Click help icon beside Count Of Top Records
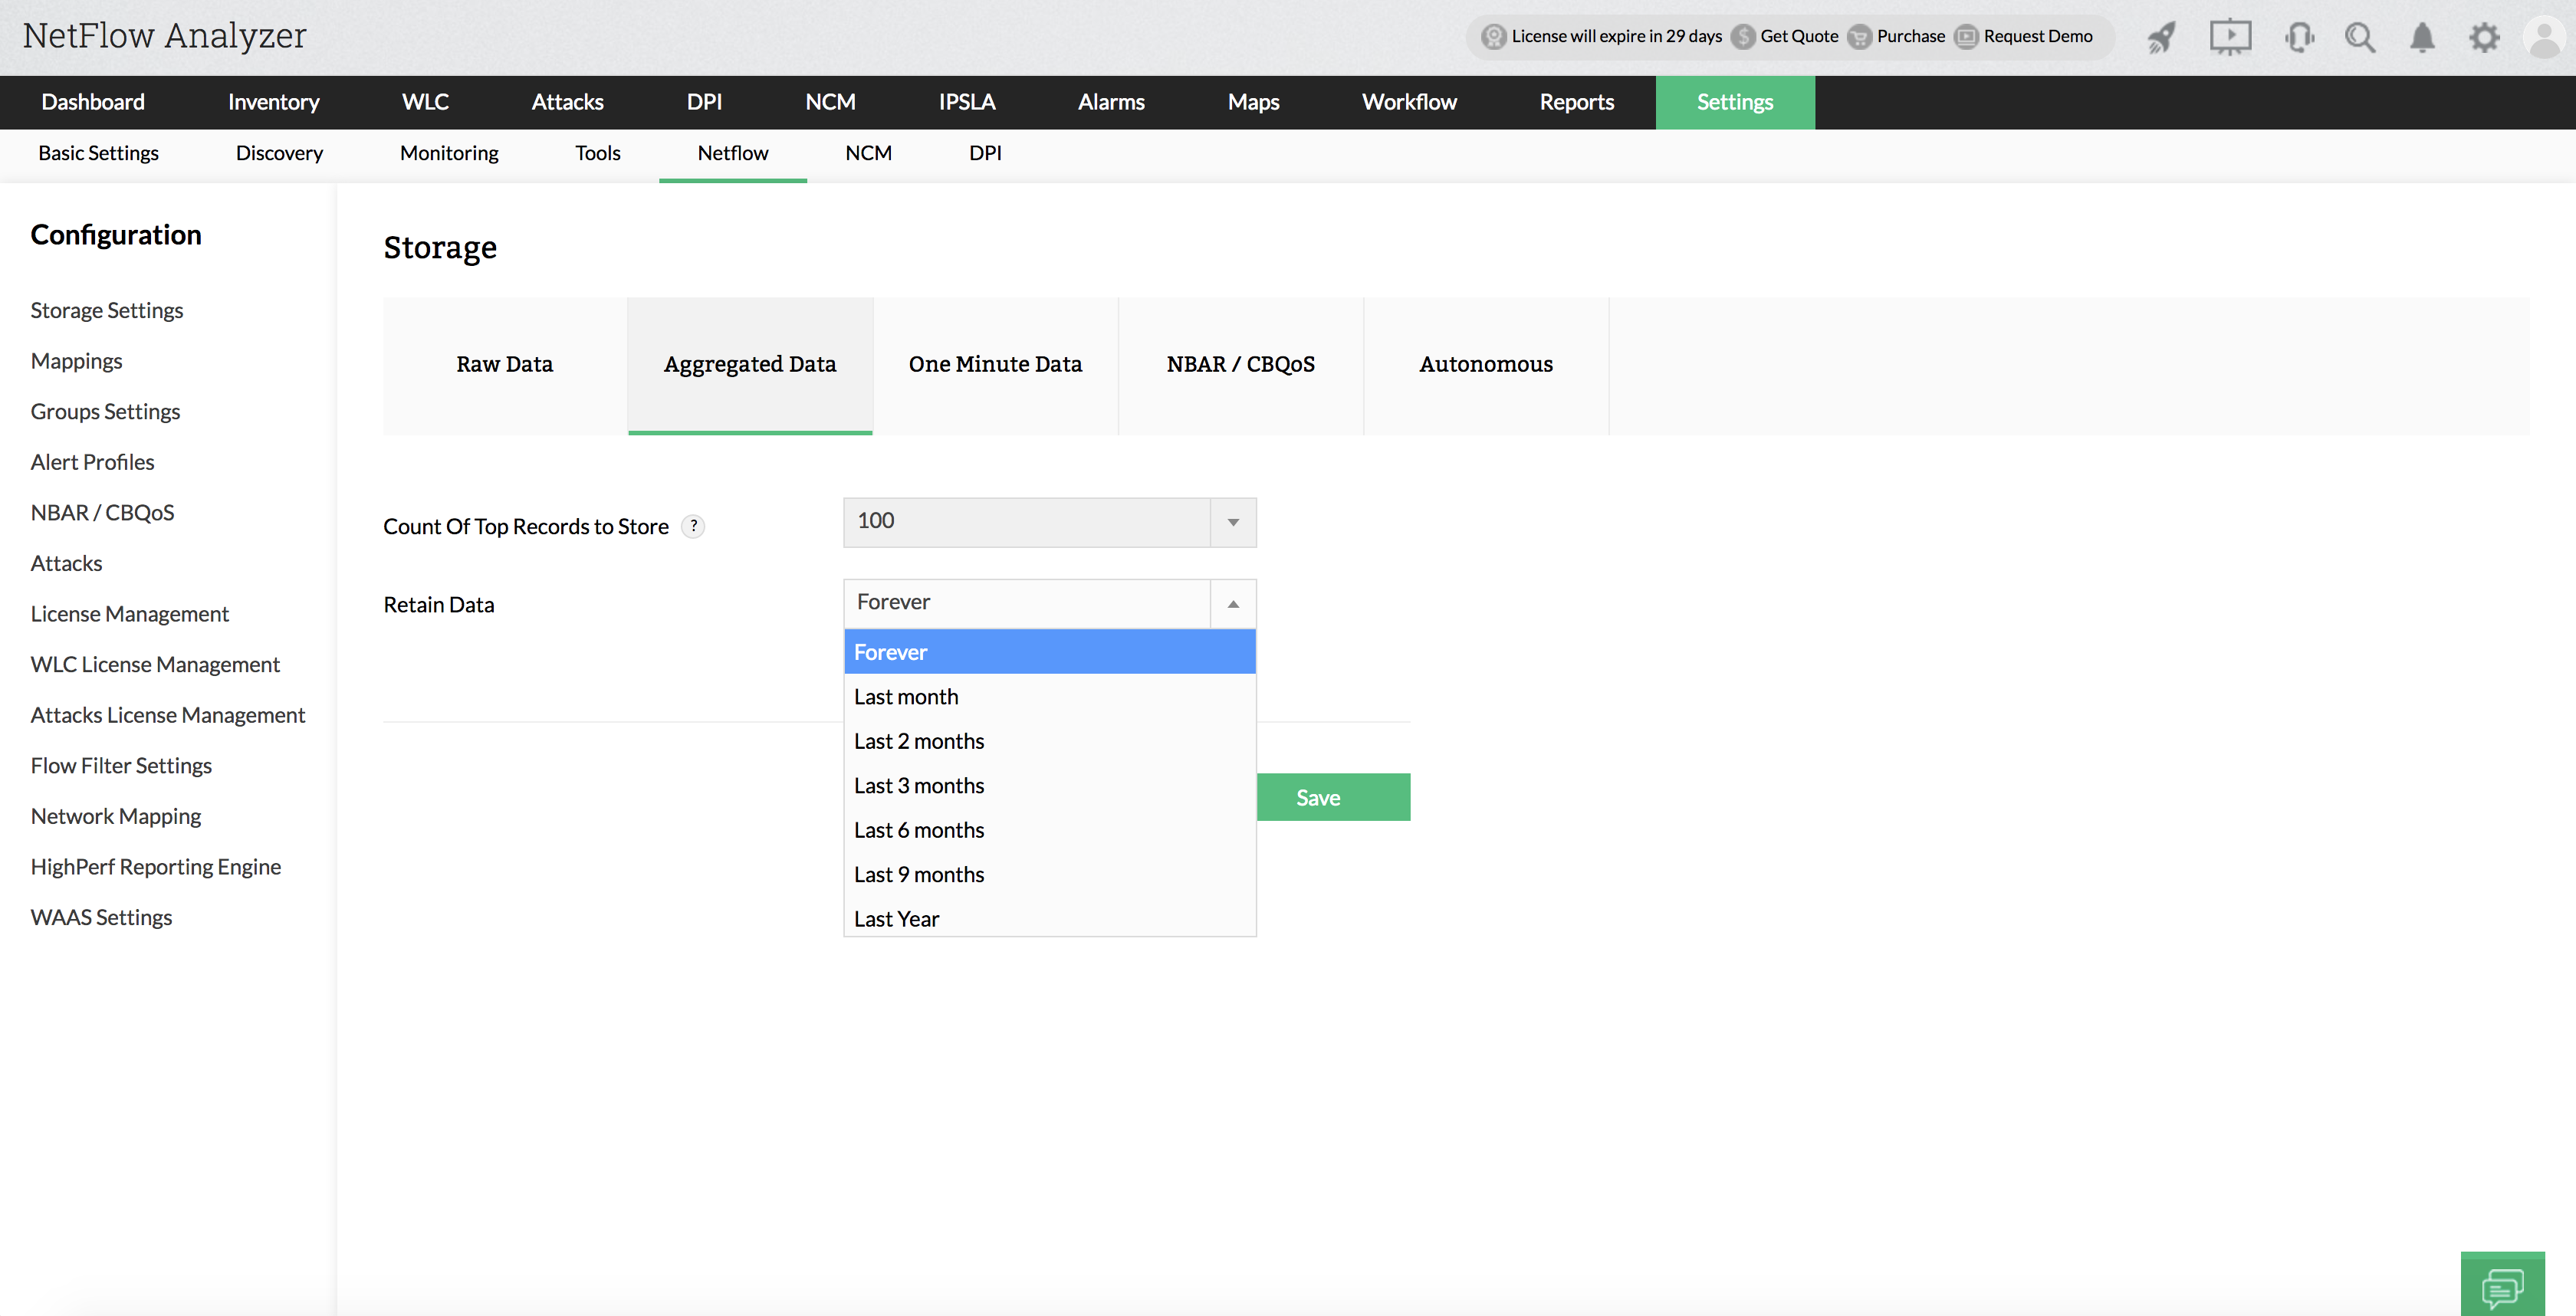The height and width of the screenshot is (1316, 2576). point(693,526)
